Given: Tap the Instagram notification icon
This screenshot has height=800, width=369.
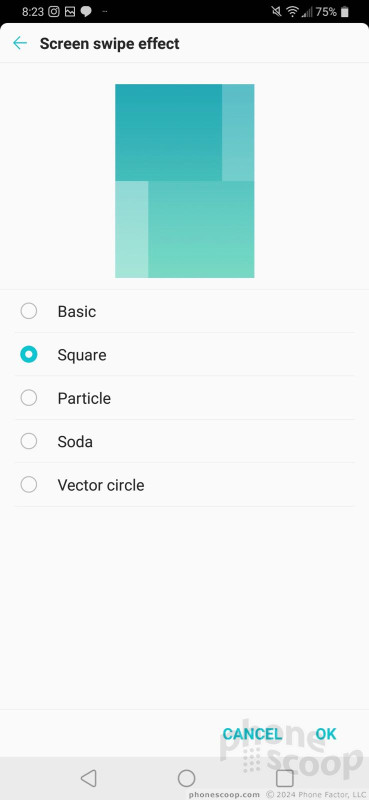Looking at the screenshot, I should [54, 11].
